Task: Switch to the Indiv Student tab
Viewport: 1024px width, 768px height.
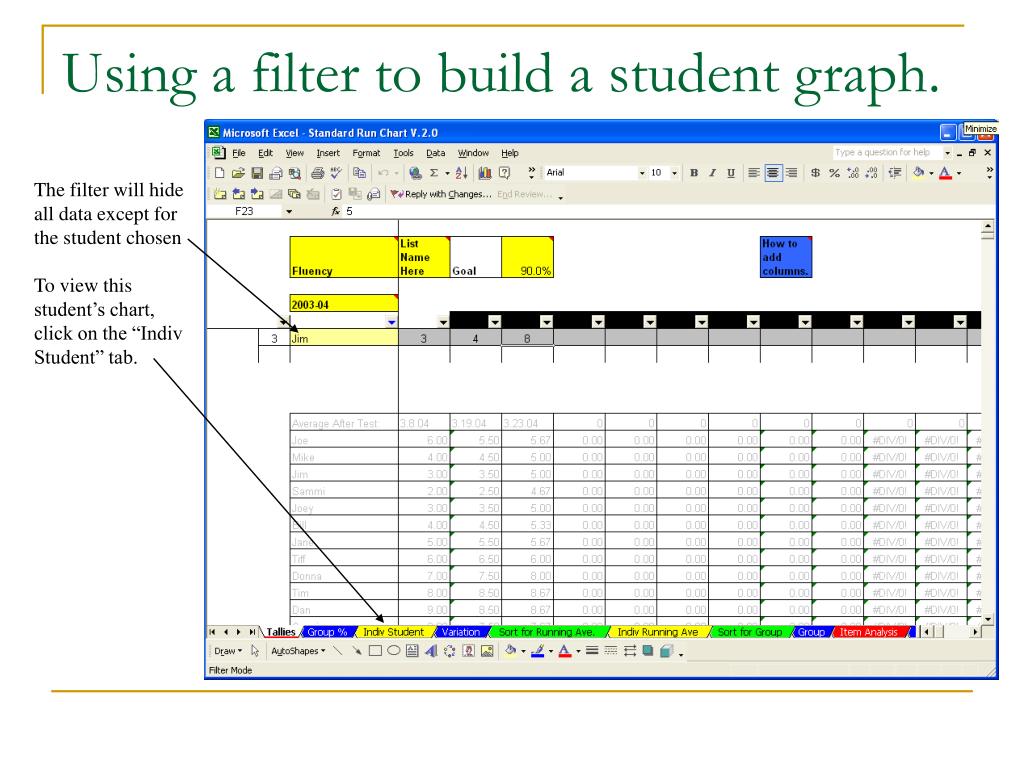Action: pos(393,632)
